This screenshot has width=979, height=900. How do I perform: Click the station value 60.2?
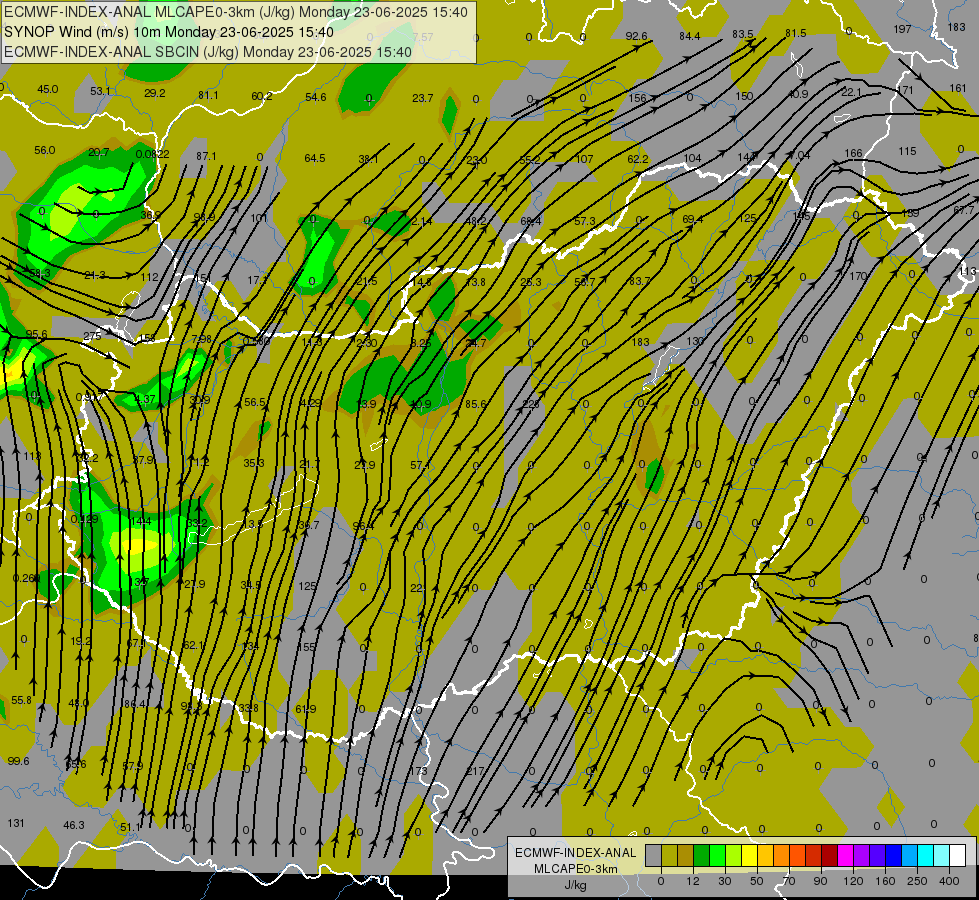point(262,96)
